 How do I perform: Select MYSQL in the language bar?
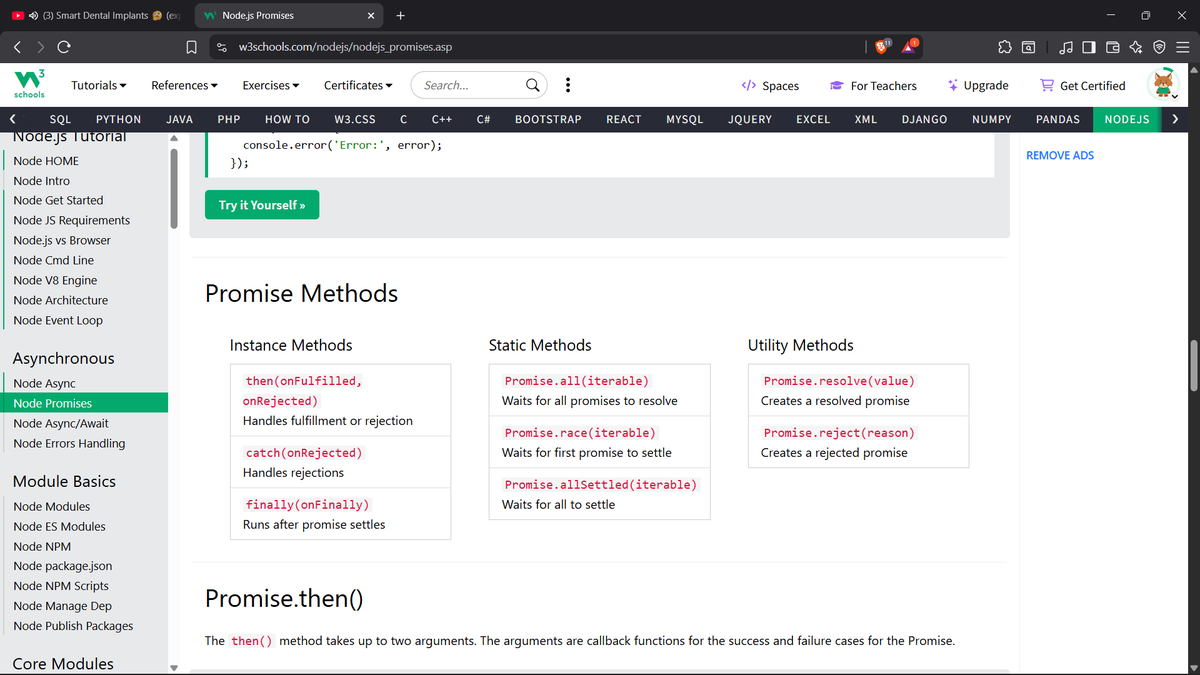[x=684, y=119]
